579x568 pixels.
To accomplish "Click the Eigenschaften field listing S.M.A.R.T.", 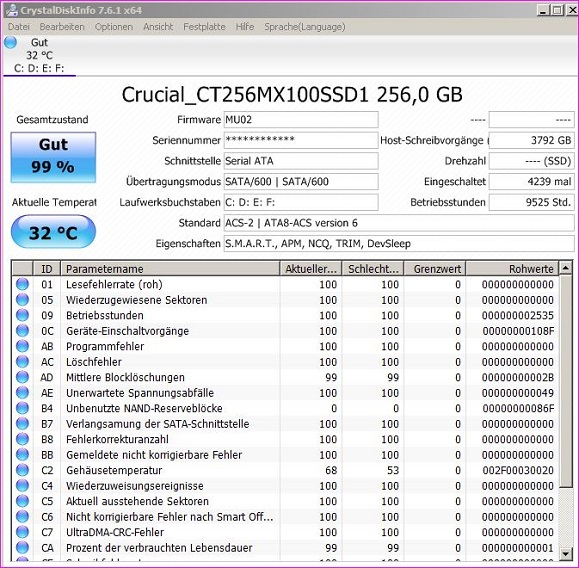I will [x=399, y=244].
